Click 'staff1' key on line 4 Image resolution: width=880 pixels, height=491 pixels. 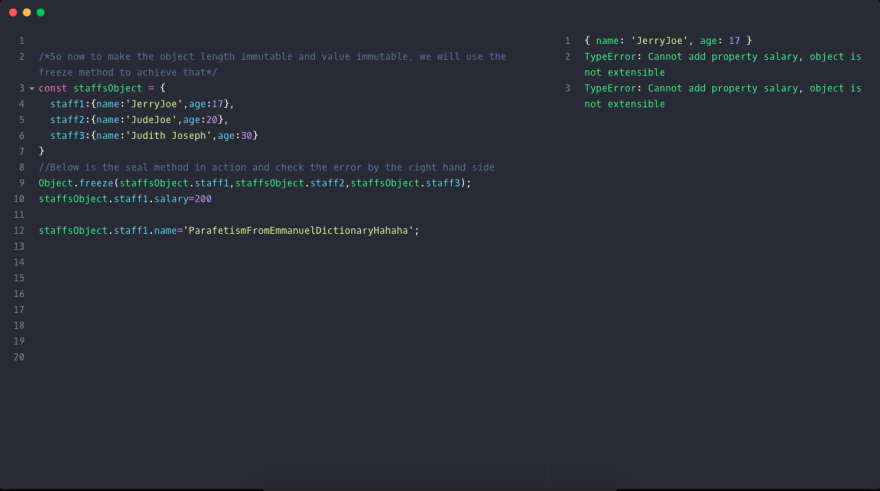click(67, 104)
